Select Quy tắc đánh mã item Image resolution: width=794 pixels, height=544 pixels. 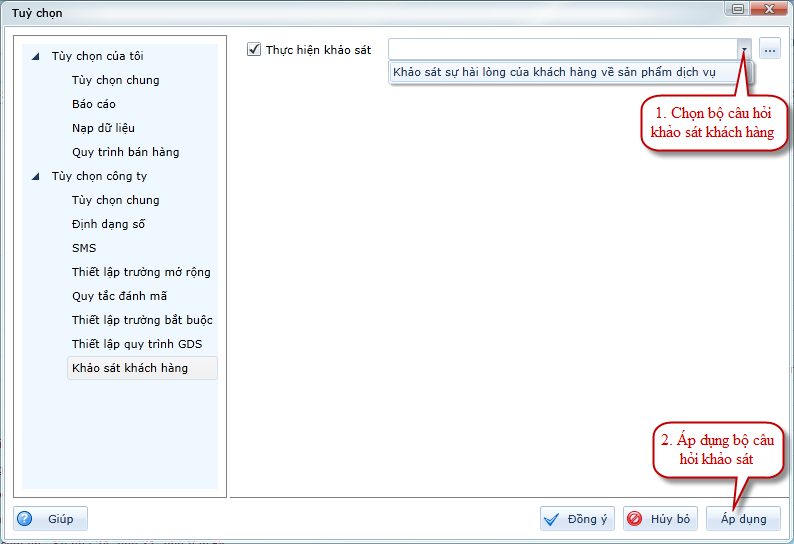click(119, 296)
